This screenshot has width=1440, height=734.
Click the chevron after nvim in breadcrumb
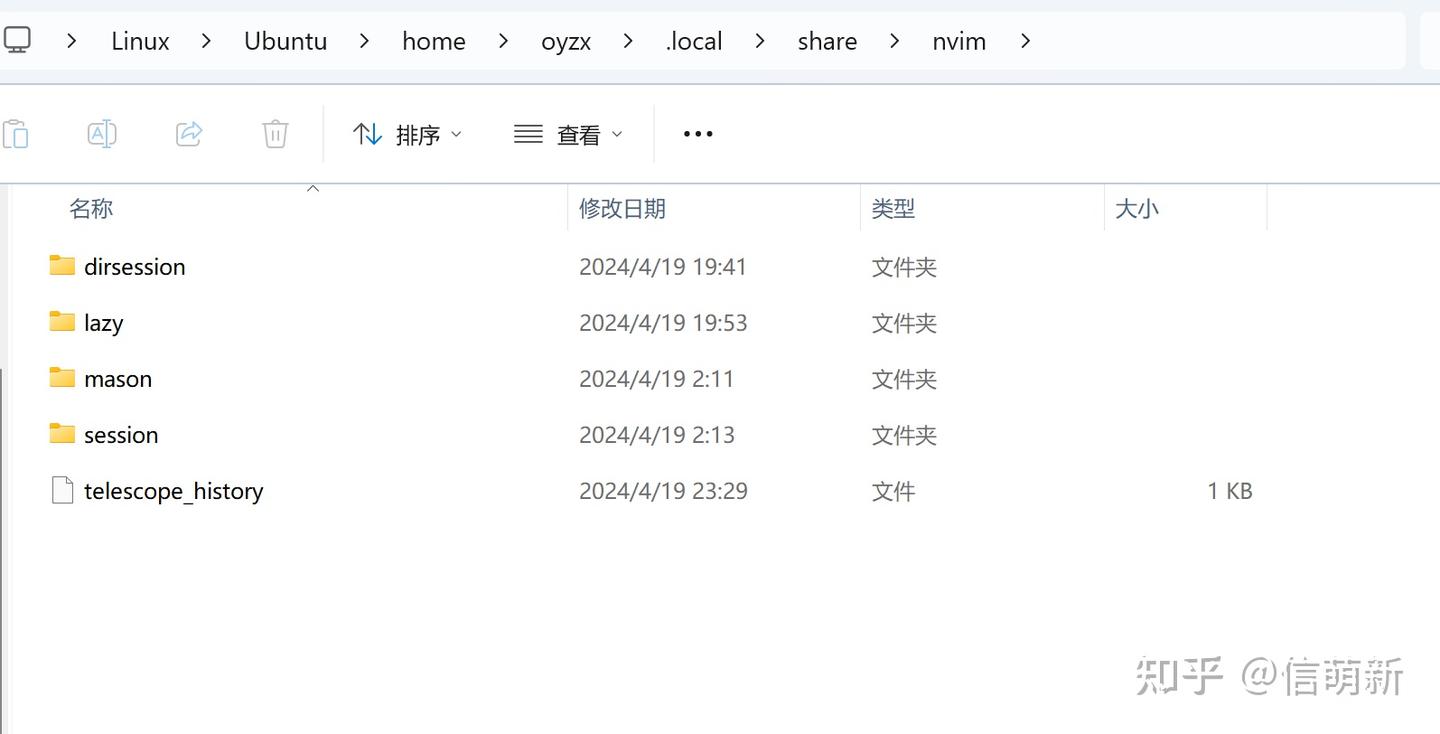pyautogui.click(x=1024, y=41)
